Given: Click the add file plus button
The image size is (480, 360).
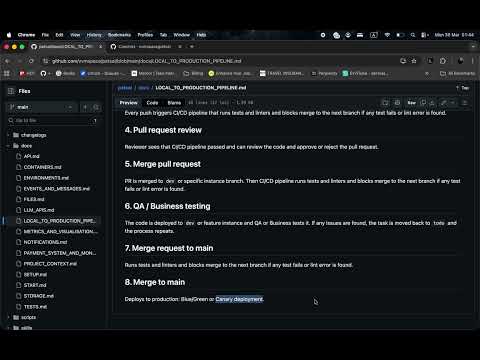Looking at the screenshot, I should pos(85,107).
